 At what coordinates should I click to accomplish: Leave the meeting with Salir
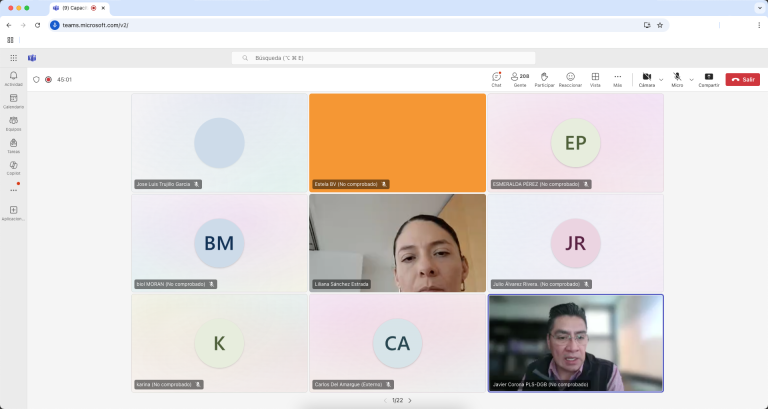[742, 79]
